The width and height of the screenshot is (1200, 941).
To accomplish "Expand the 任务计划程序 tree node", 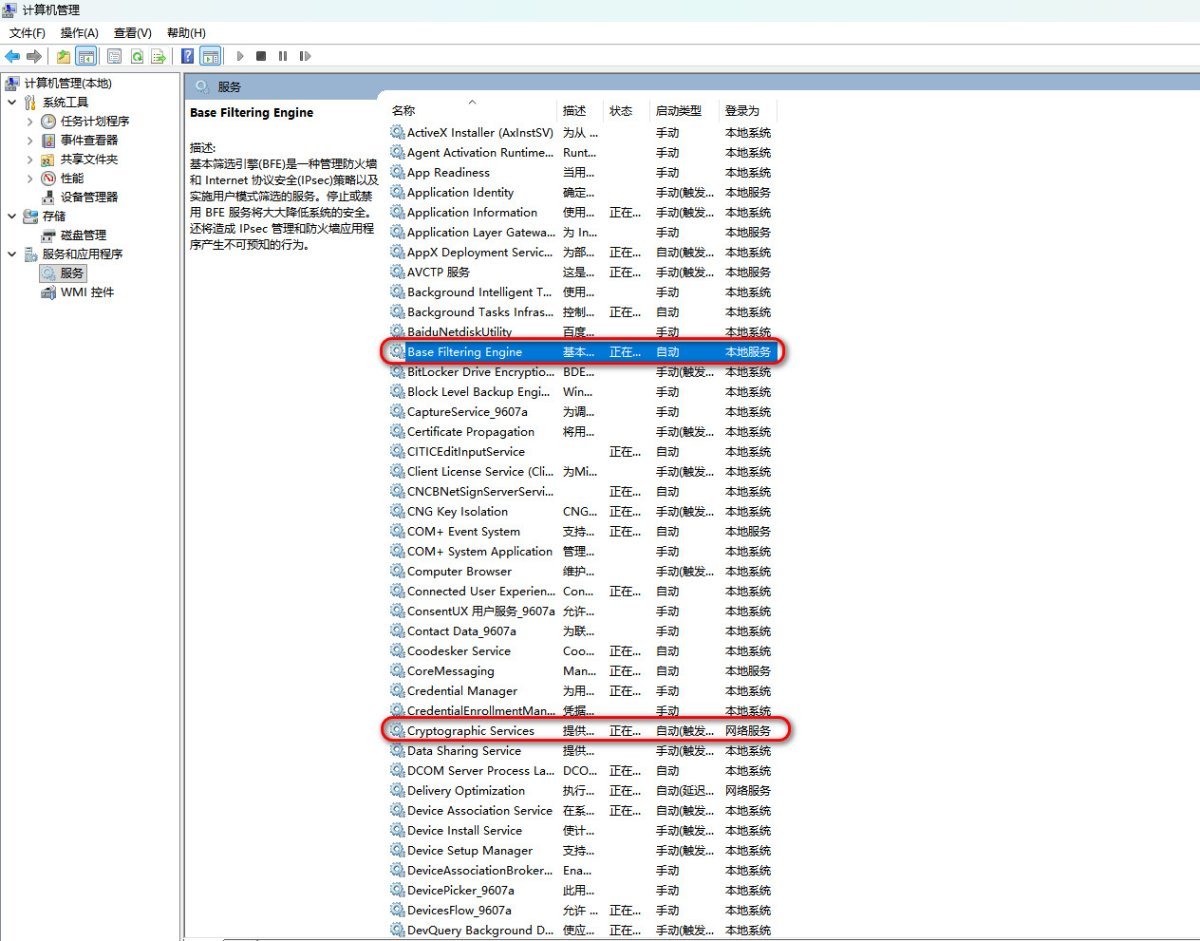I will click(31, 121).
